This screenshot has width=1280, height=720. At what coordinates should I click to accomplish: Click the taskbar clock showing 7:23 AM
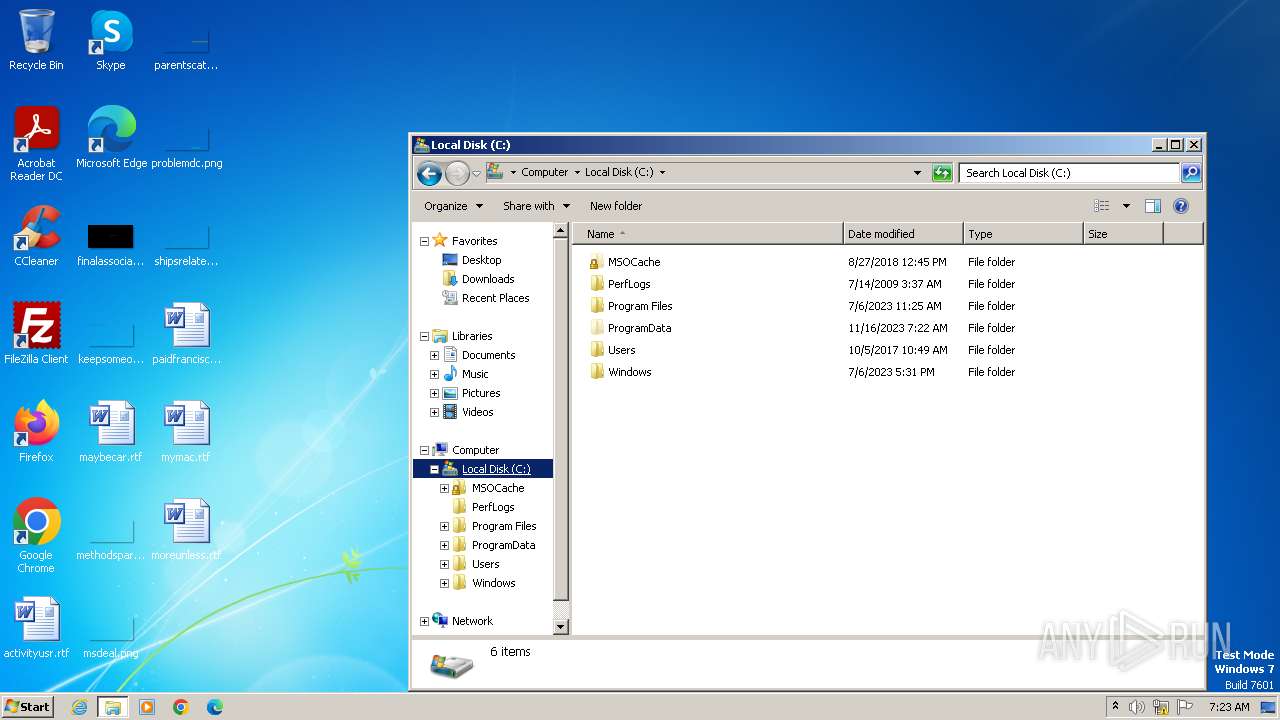(x=1229, y=707)
